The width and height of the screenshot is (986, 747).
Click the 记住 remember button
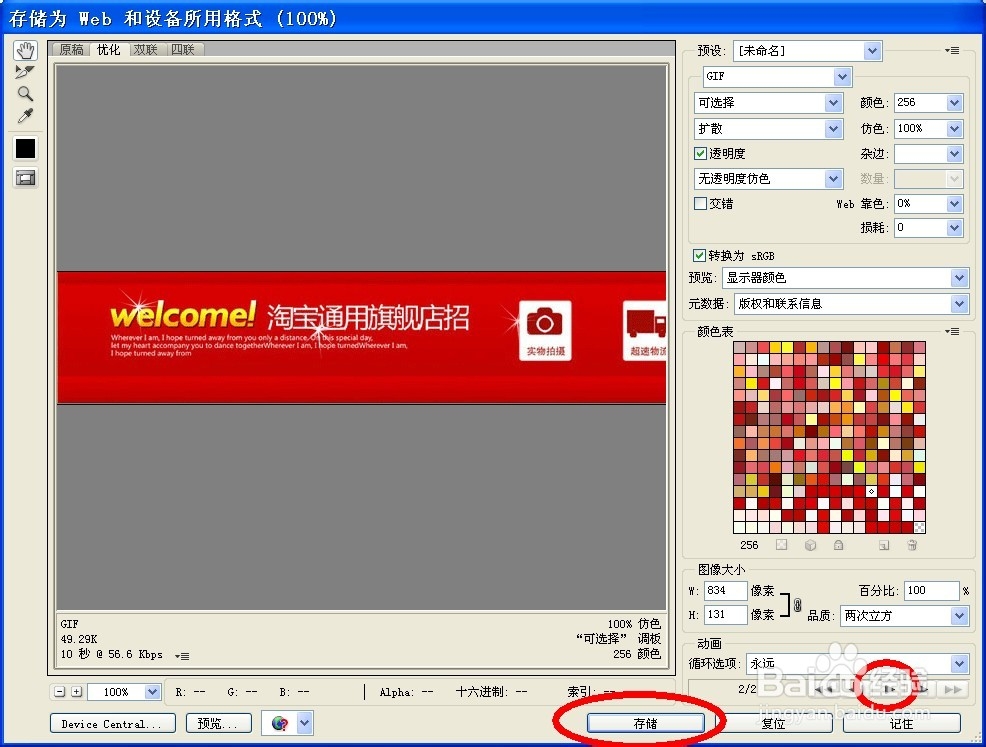pyautogui.click(x=902, y=724)
